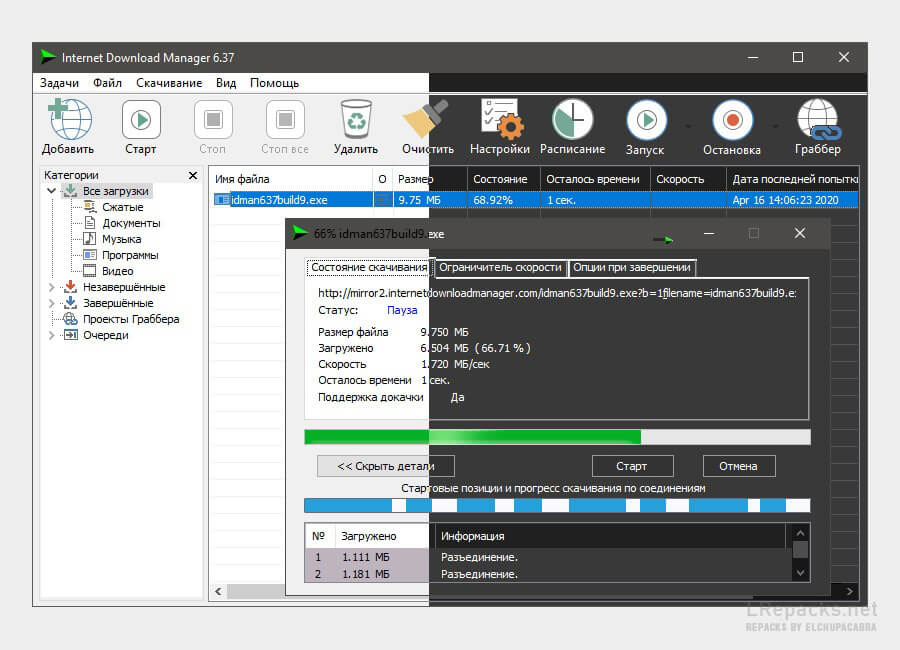900x650 pixels.
Task: Collapse the Все загрузки tree node
Action: pyautogui.click(x=52, y=191)
